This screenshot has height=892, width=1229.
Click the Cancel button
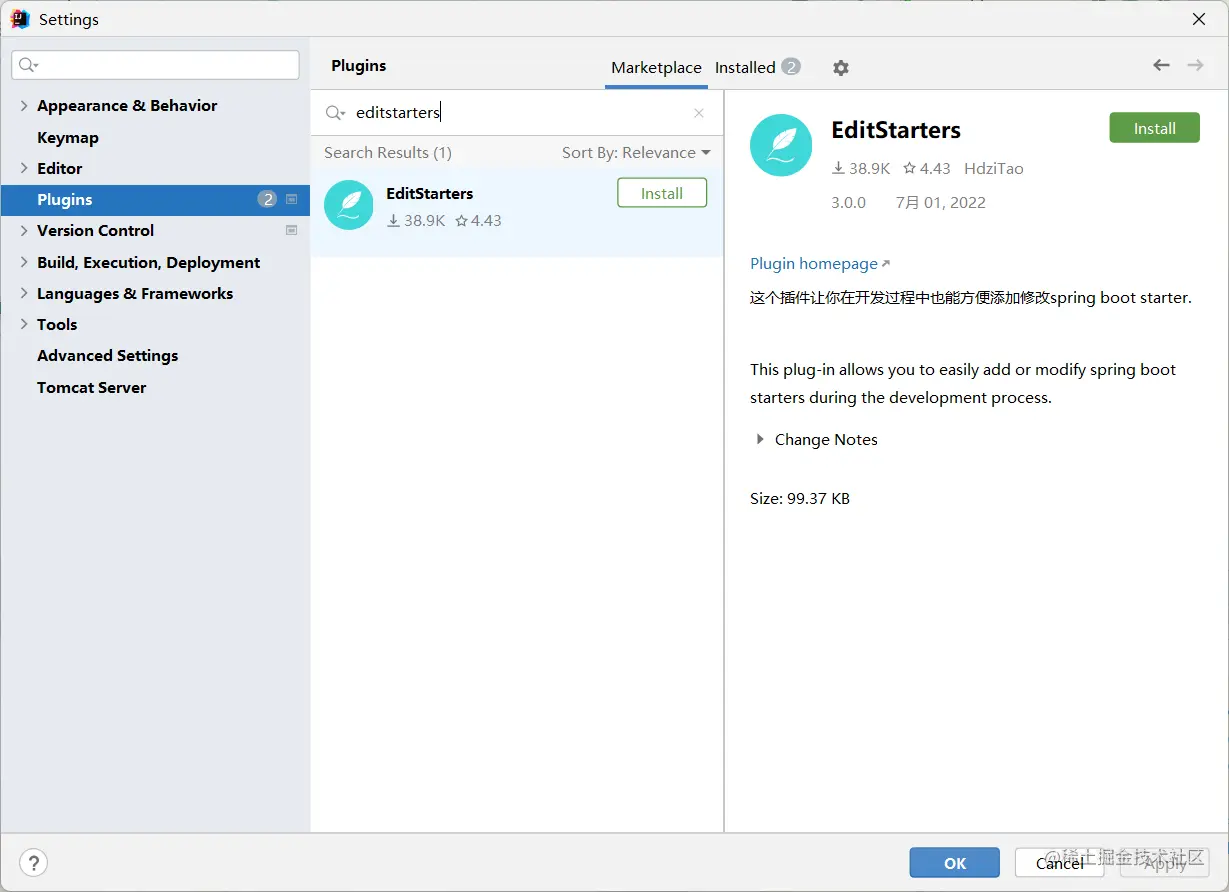point(1060,863)
